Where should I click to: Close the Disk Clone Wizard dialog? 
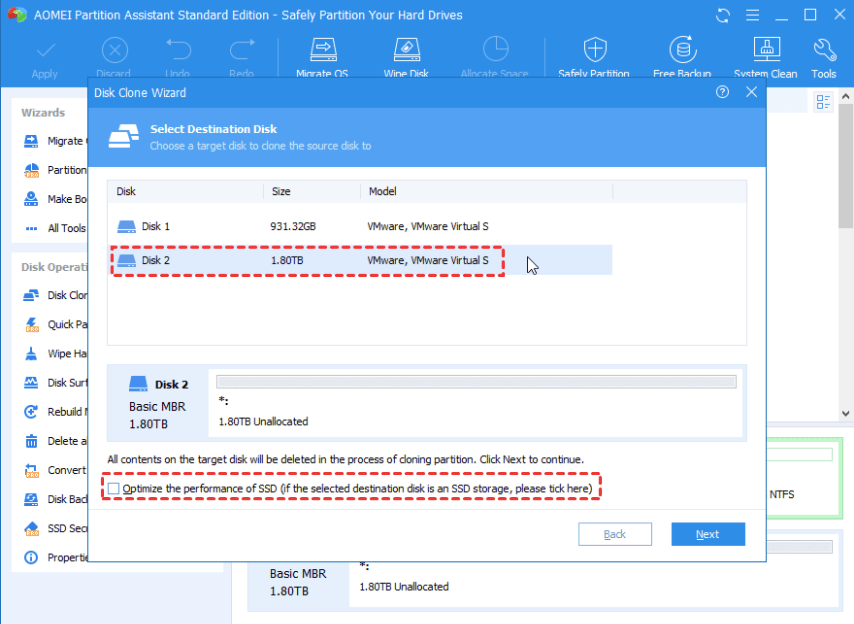752,92
